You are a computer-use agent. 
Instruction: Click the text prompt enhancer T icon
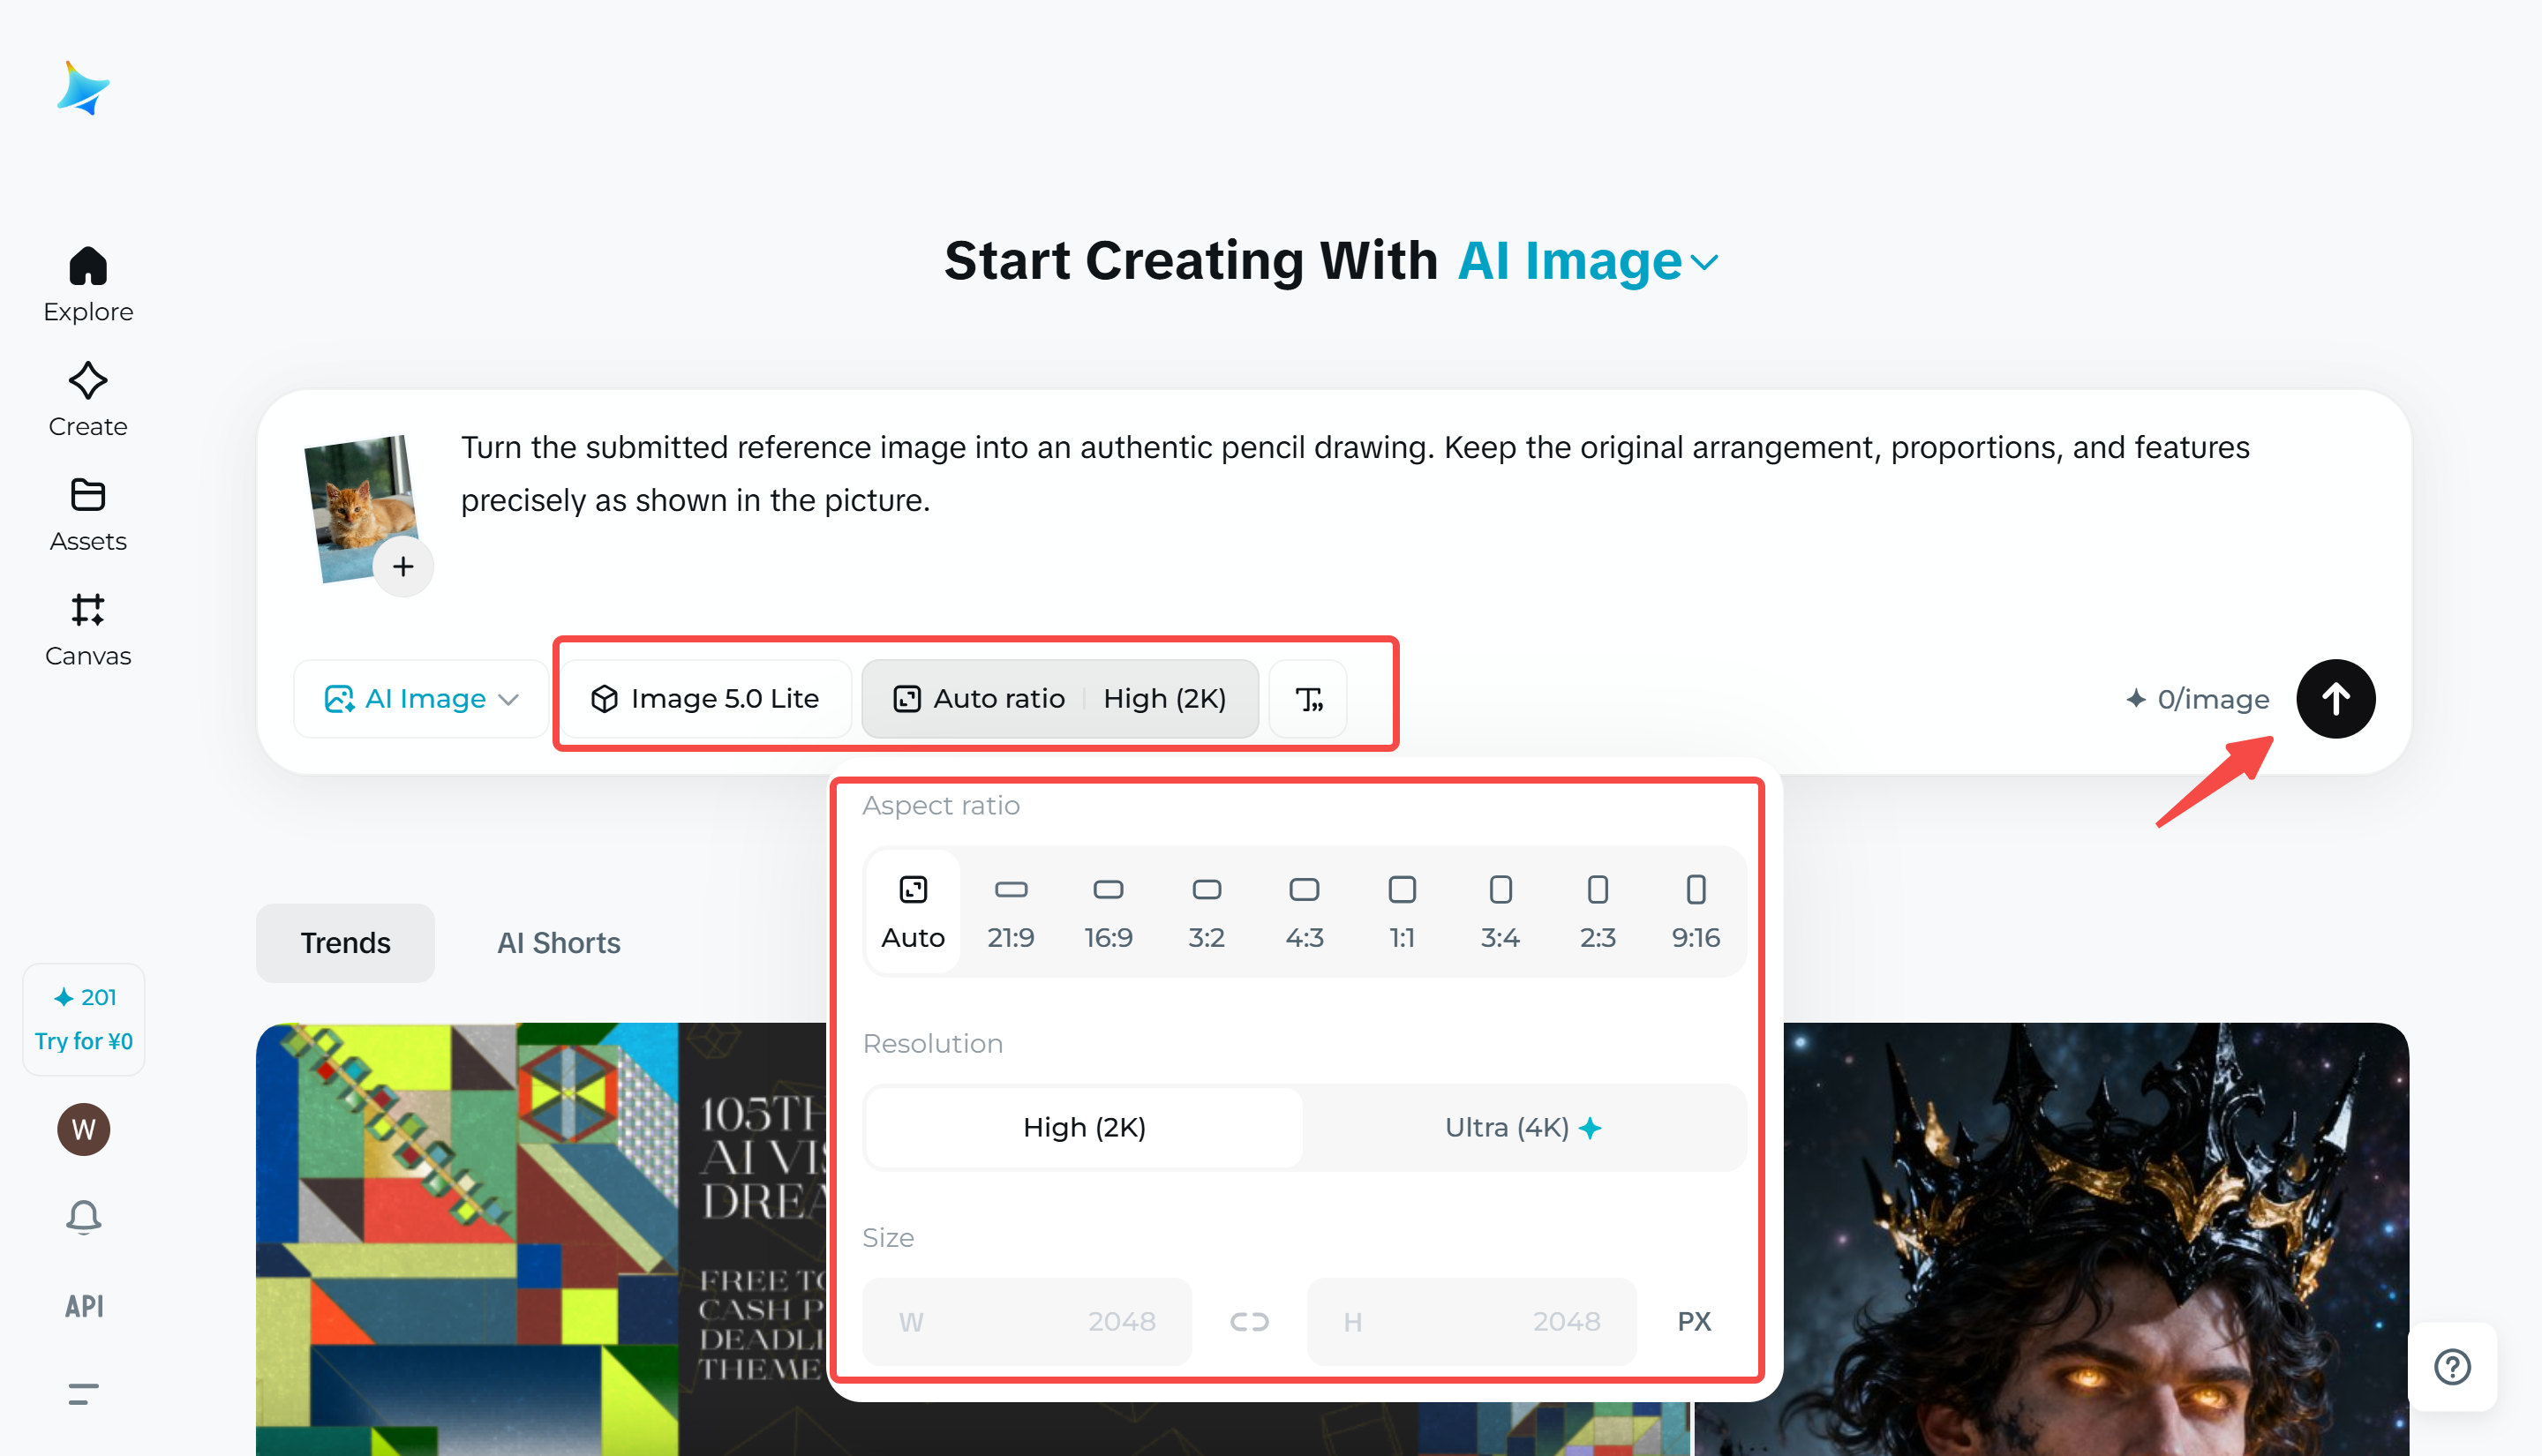click(1308, 699)
